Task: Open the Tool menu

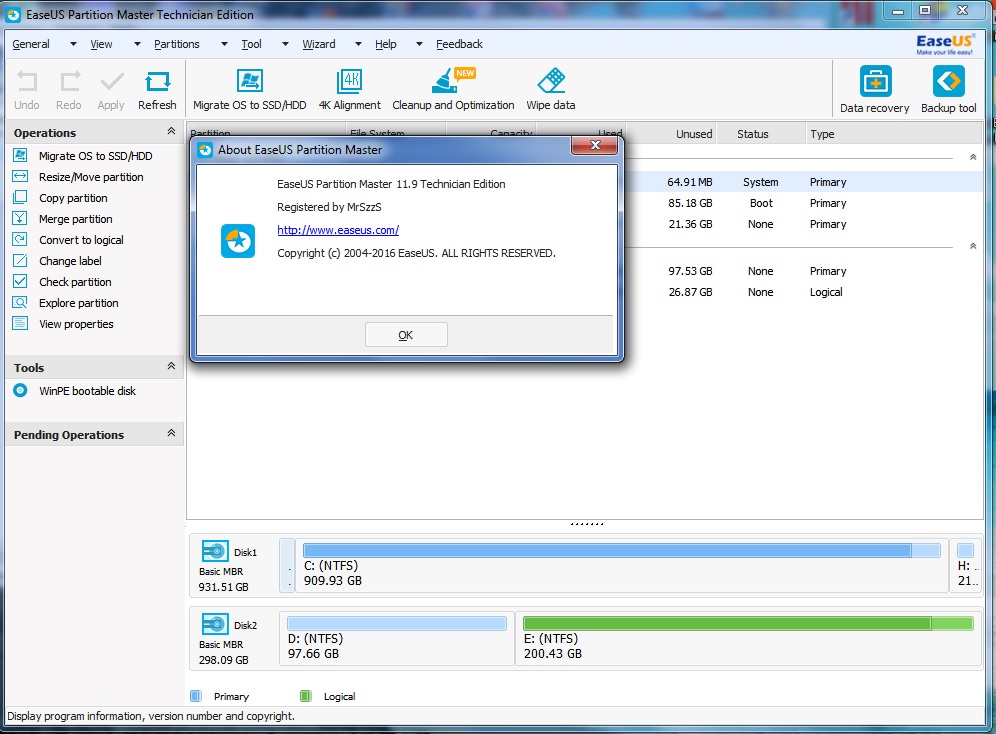Action: (252, 44)
